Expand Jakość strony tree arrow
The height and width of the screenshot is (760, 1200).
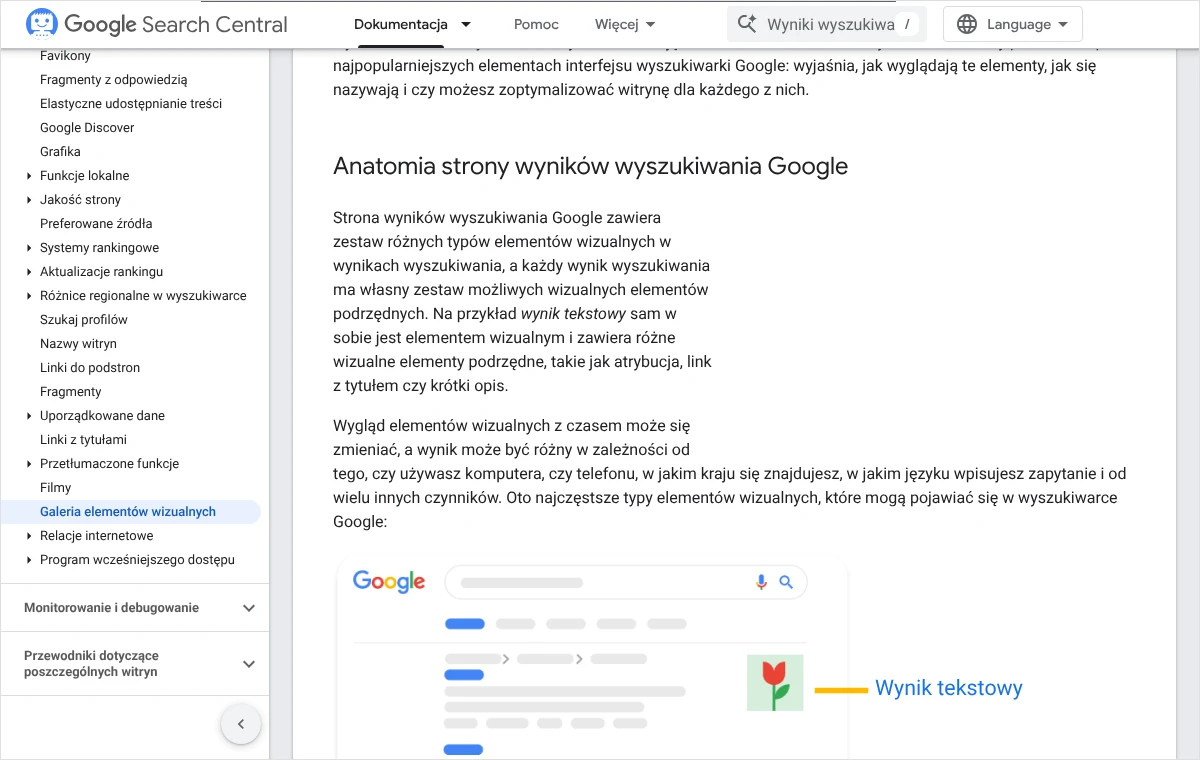pyautogui.click(x=30, y=200)
